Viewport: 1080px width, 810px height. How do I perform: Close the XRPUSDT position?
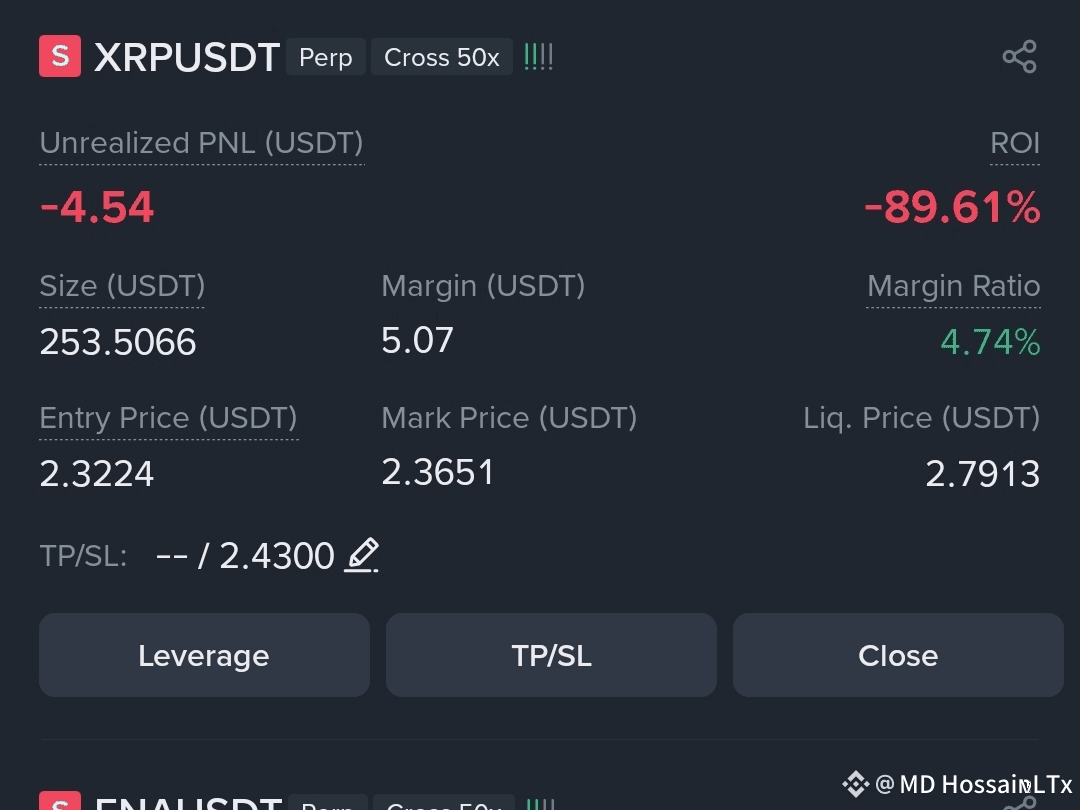(898, 655)
